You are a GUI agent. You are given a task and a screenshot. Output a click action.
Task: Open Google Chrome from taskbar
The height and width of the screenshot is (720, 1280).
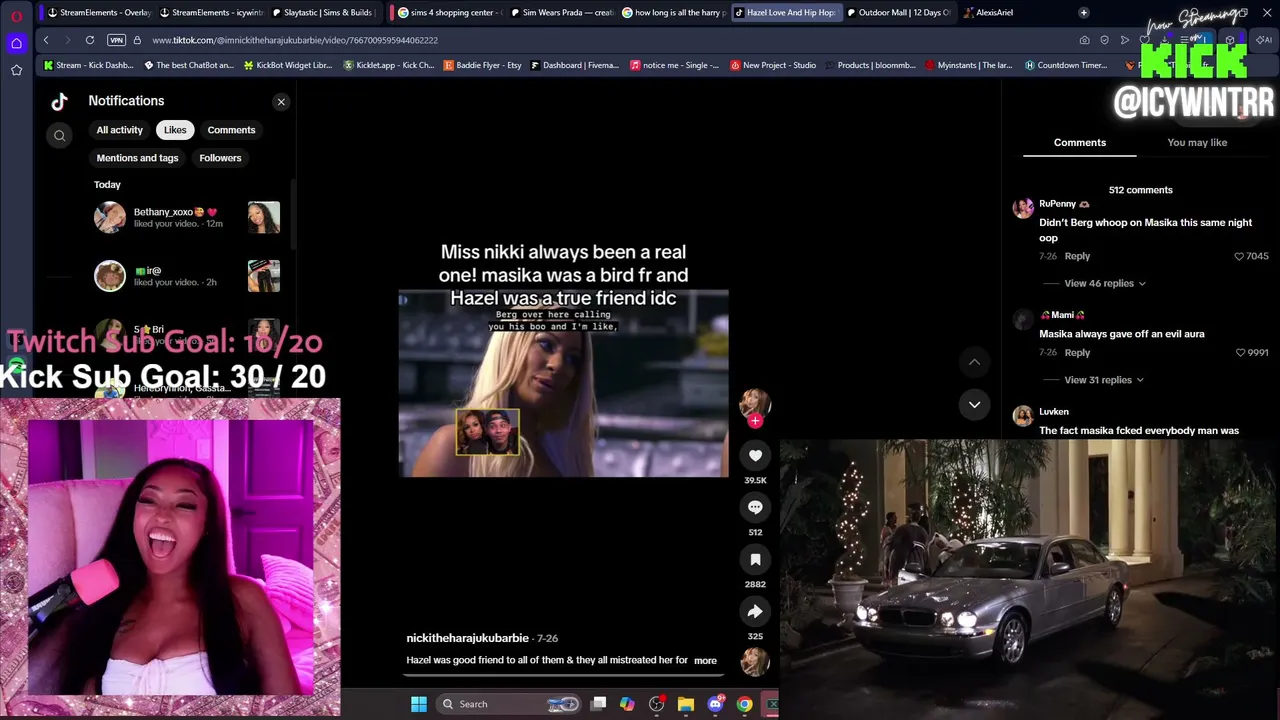coord(744,704)
